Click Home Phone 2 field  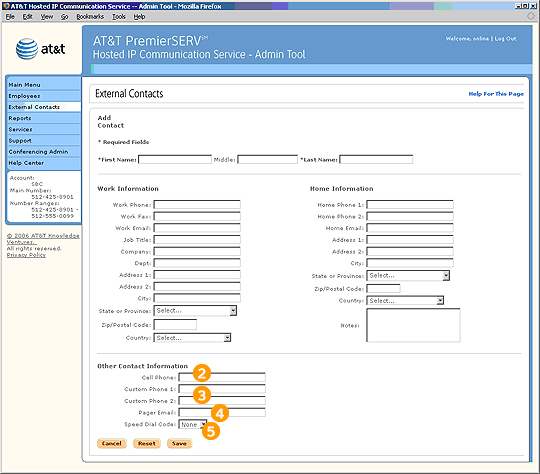(x=409, y=216)
